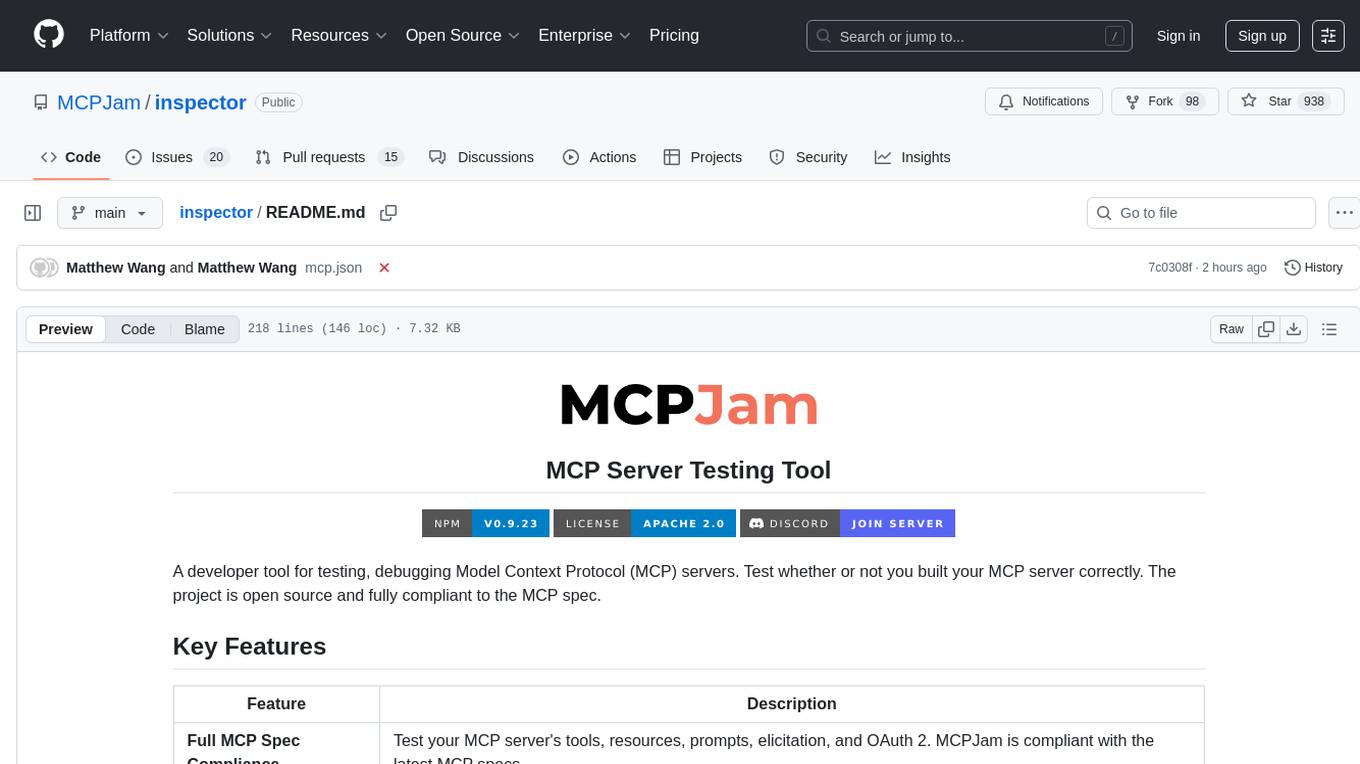This screenshot has height=764, width=1360.
Task: Open the main branch selector dropdown
Action: click(x=110, y=213)
